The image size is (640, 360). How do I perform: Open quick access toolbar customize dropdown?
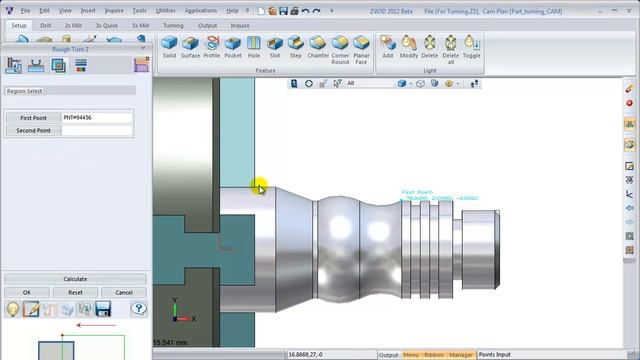click(x=331, y=11)
